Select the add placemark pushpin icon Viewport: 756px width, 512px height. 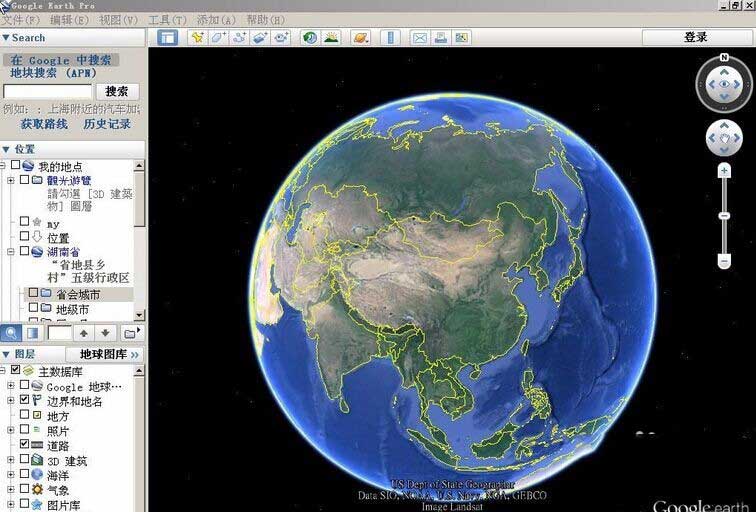(x=197, y=38)
